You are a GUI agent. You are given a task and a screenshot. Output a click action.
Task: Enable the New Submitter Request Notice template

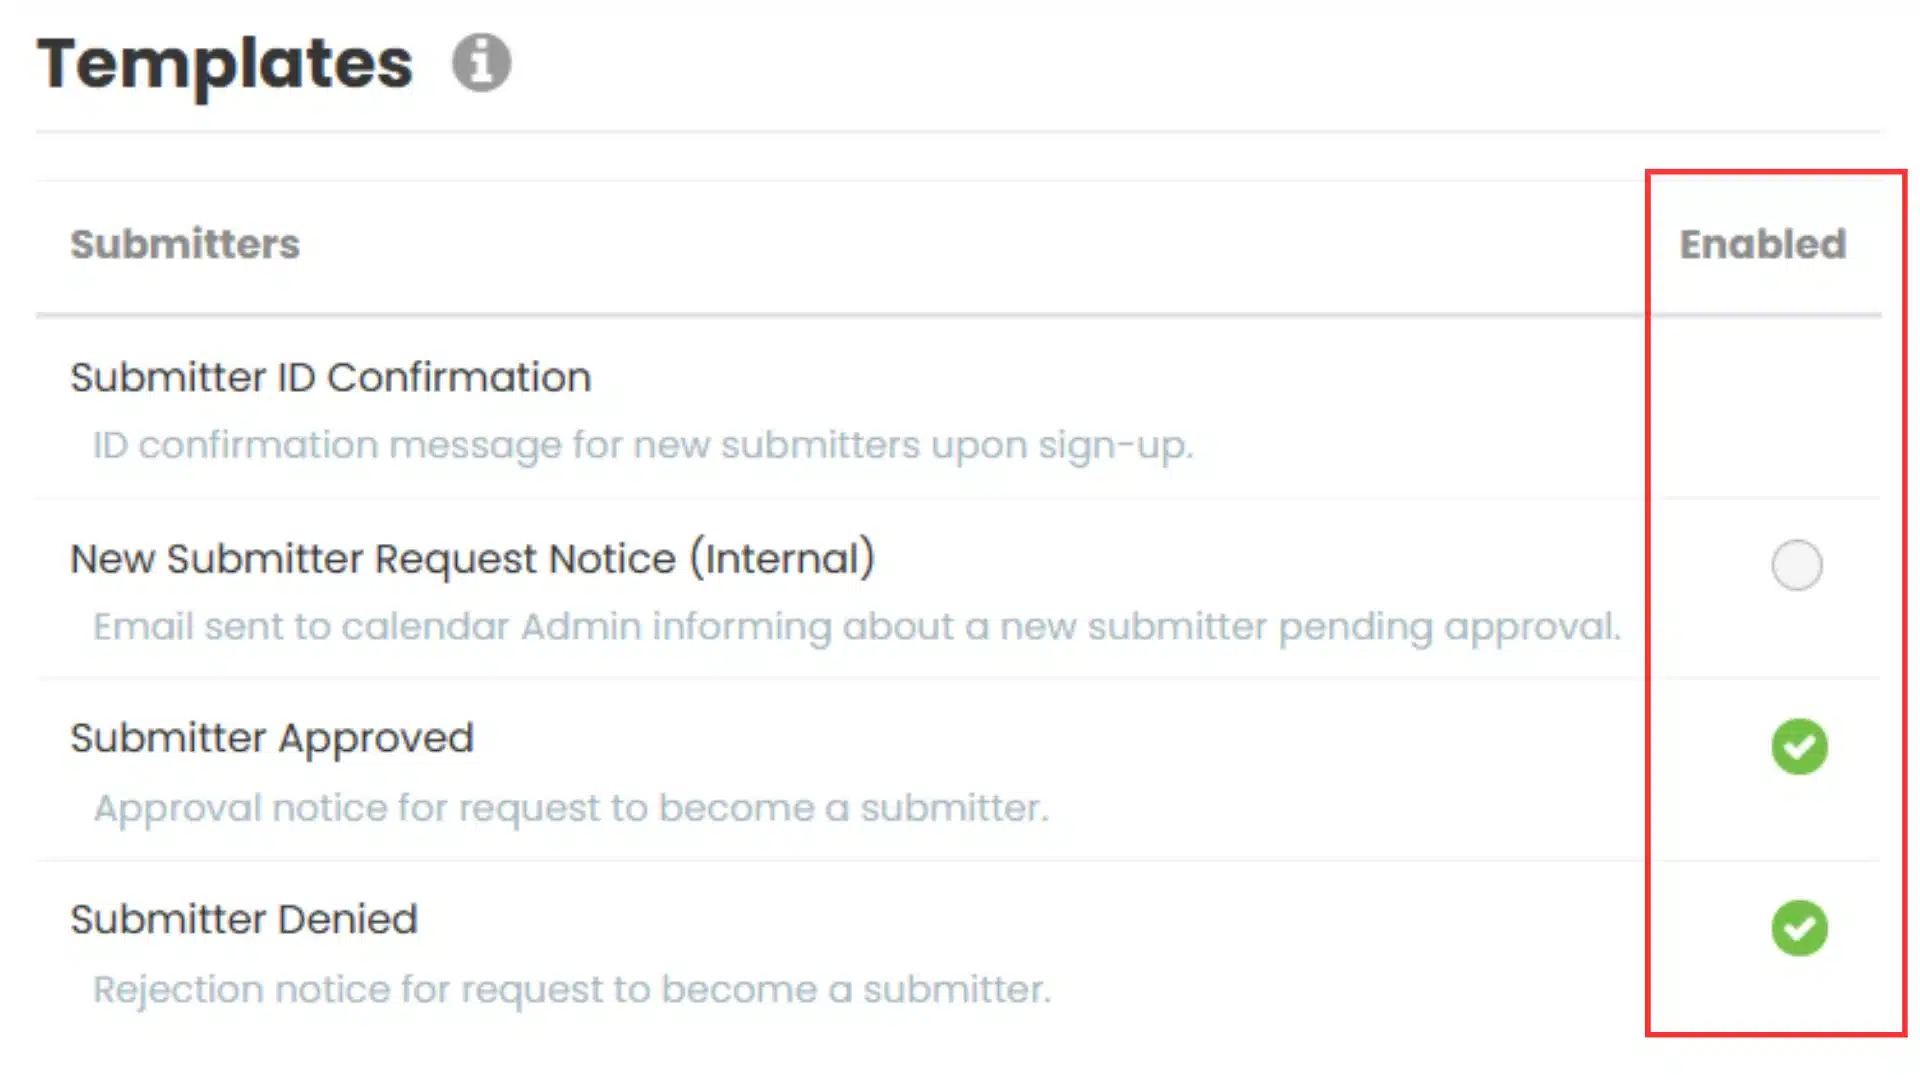(x=1797, y=566)
